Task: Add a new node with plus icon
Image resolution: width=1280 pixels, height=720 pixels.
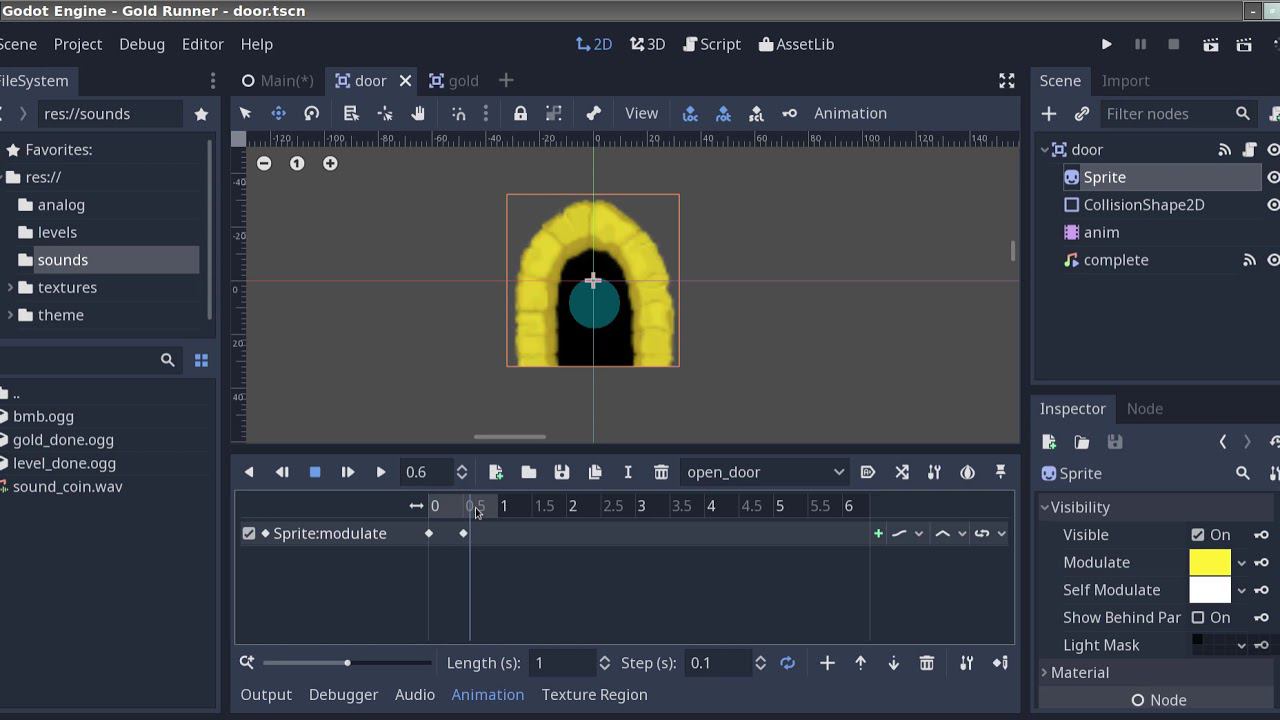Action: 1049,113
